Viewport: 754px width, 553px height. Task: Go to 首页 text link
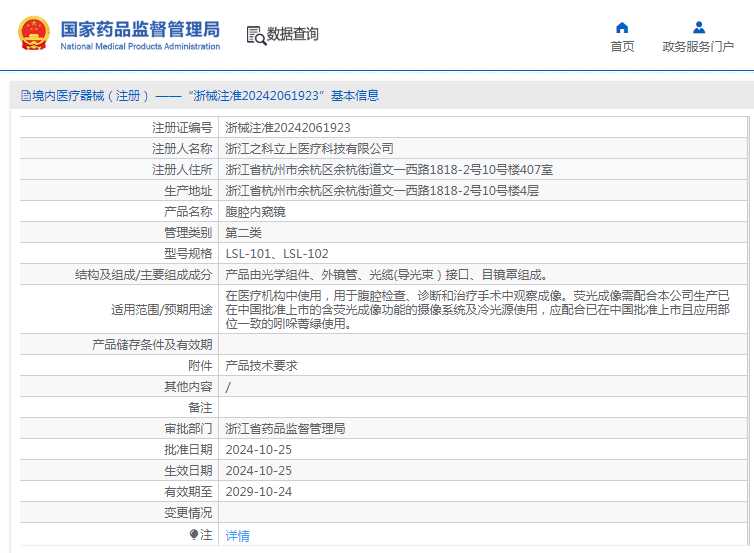(x=622, y=47)
